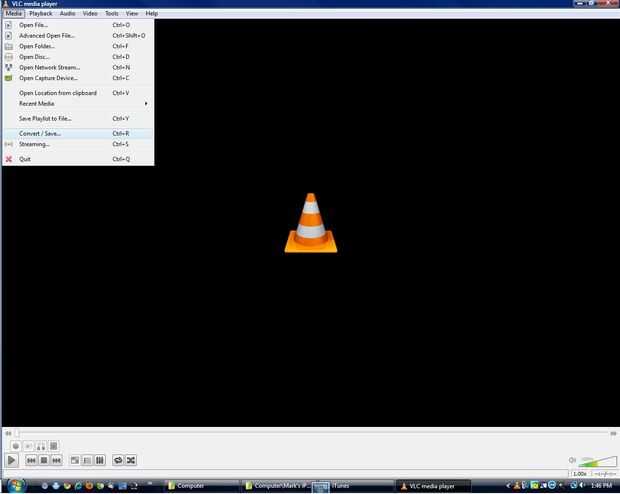Open the Tools menu
The width and height of the screenshot is (620, 494).
click(x=112, y=13)
